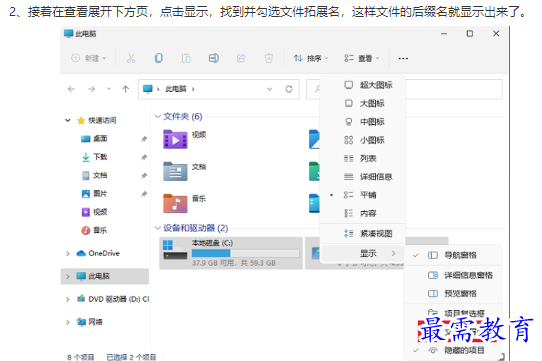The height and width of the screenshot is (361, 542).
Task: Choose 中图标 view option
Action: 363,122
